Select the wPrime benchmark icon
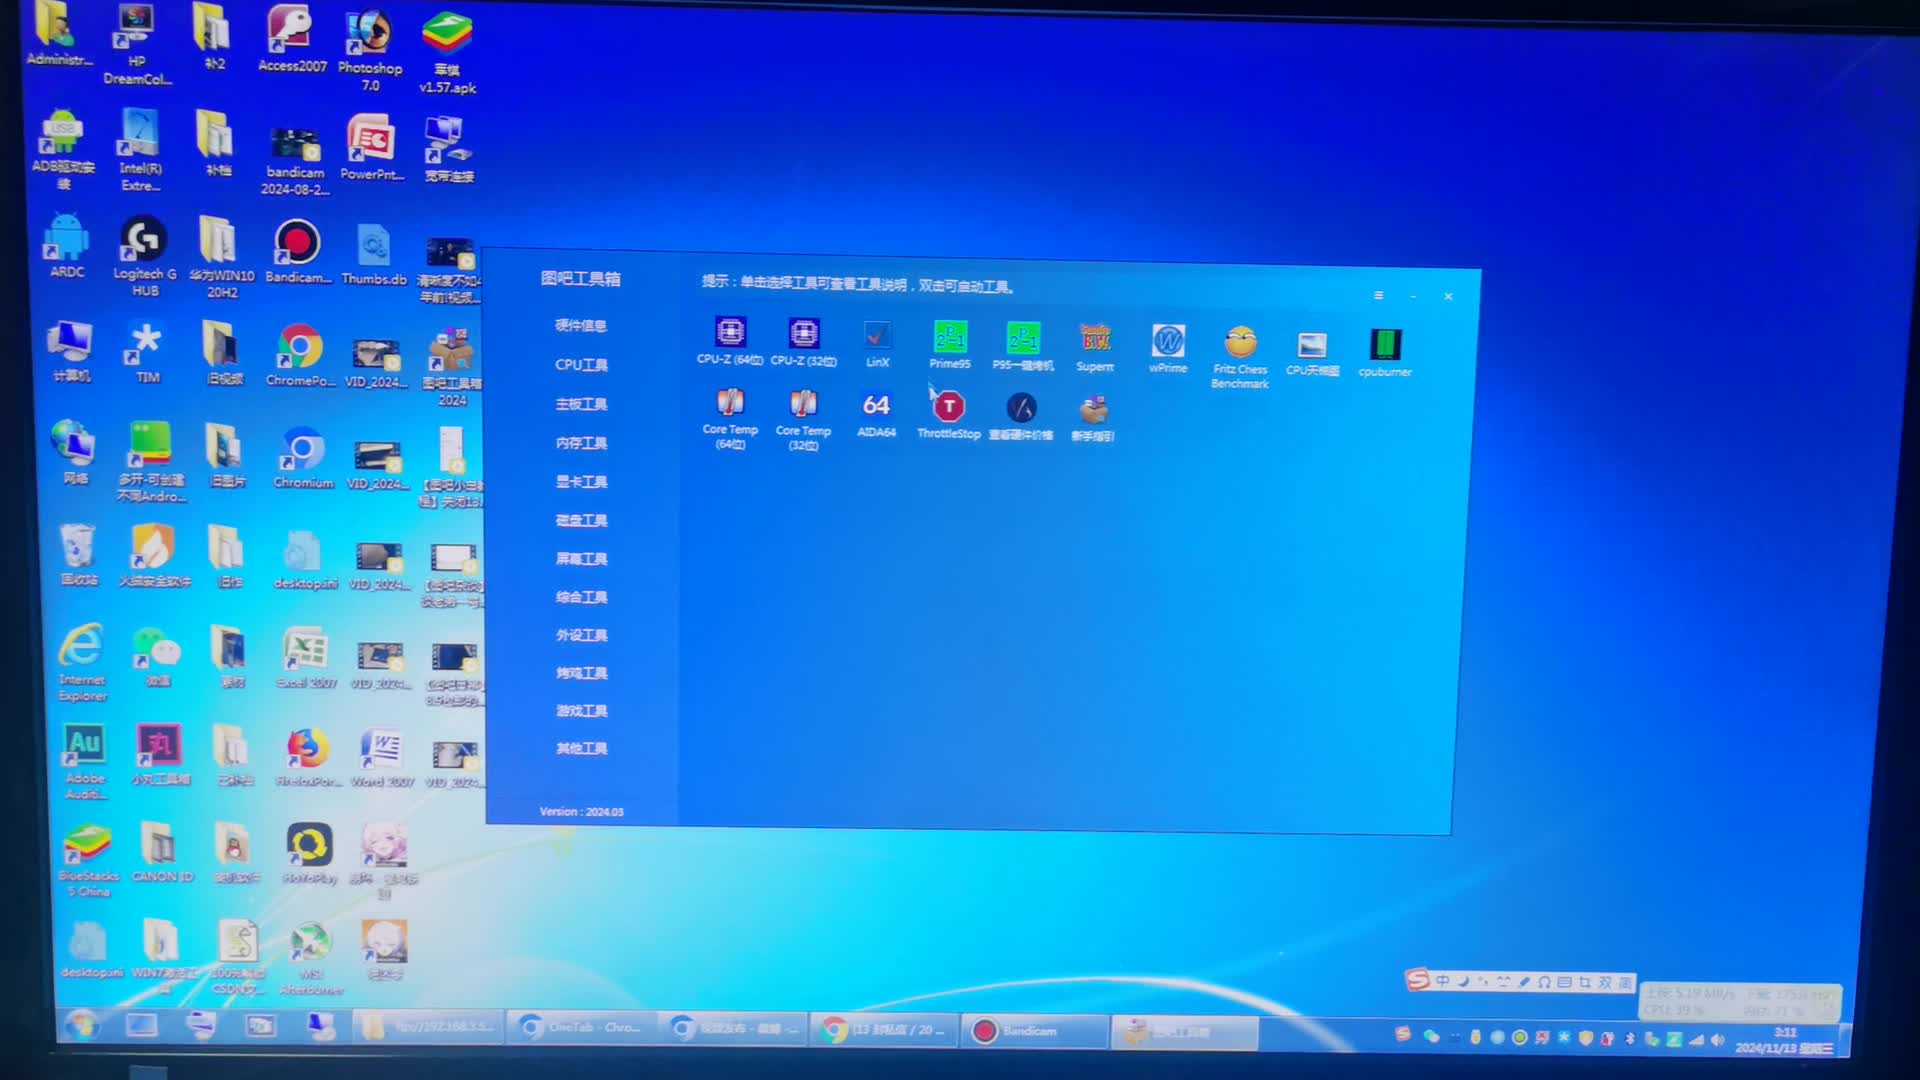Image resolution: width=1920 pixels, height=1080 pixels. point(1167,340)
